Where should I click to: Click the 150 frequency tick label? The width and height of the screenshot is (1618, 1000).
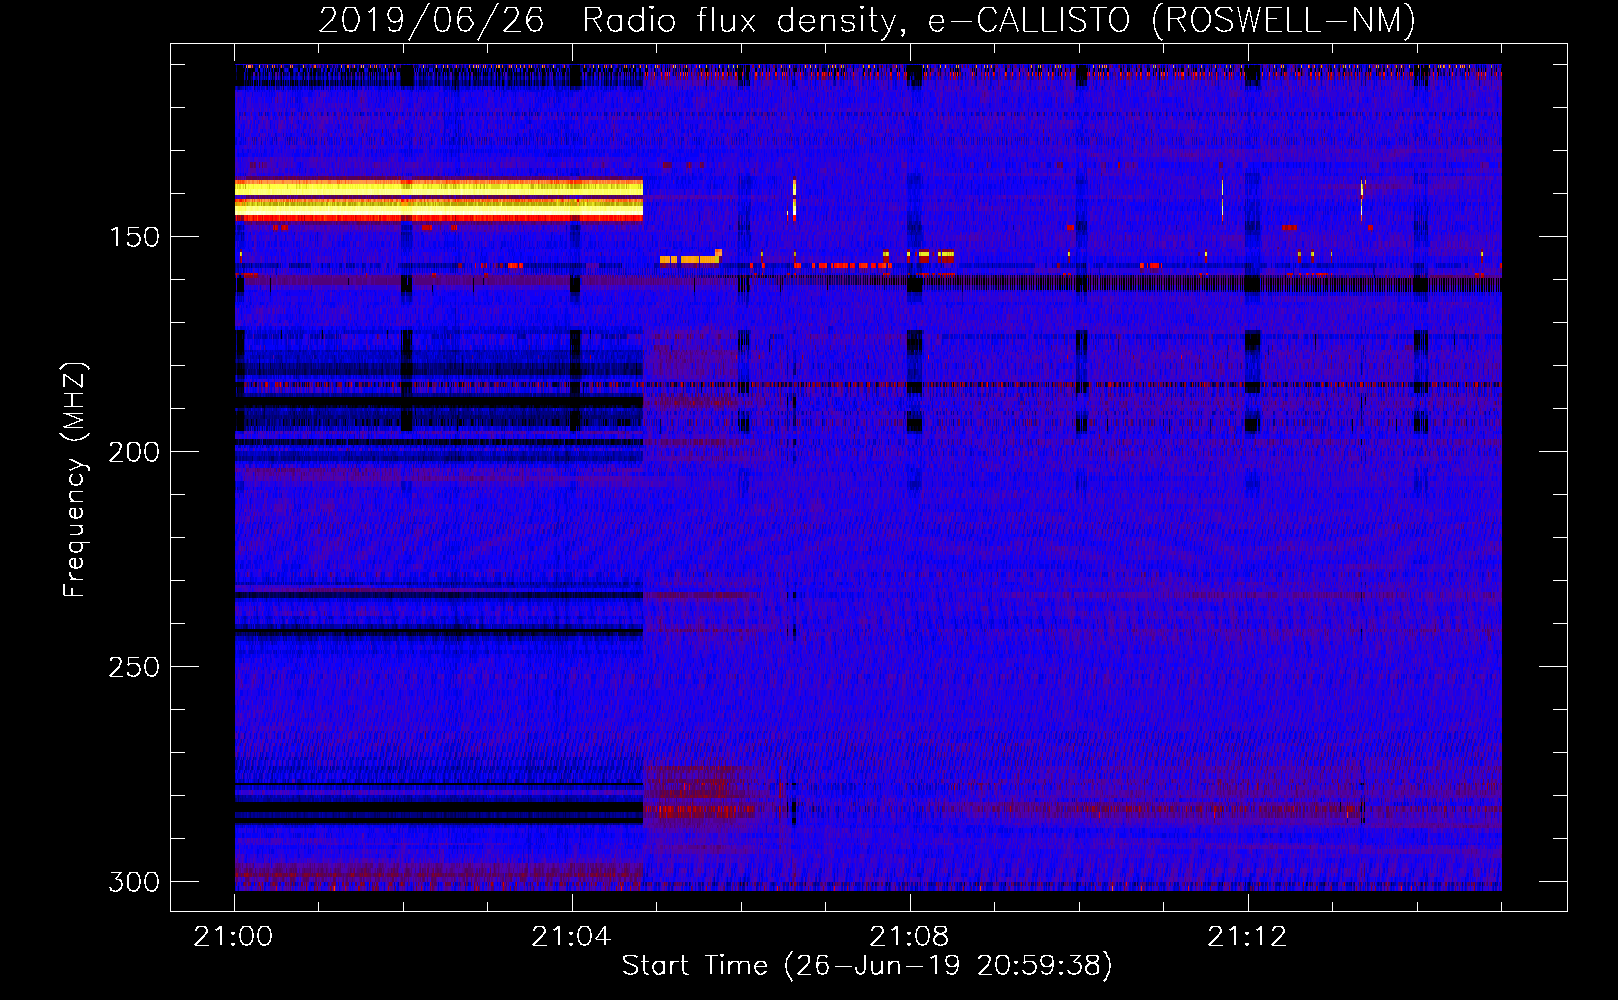click(134, 237)
